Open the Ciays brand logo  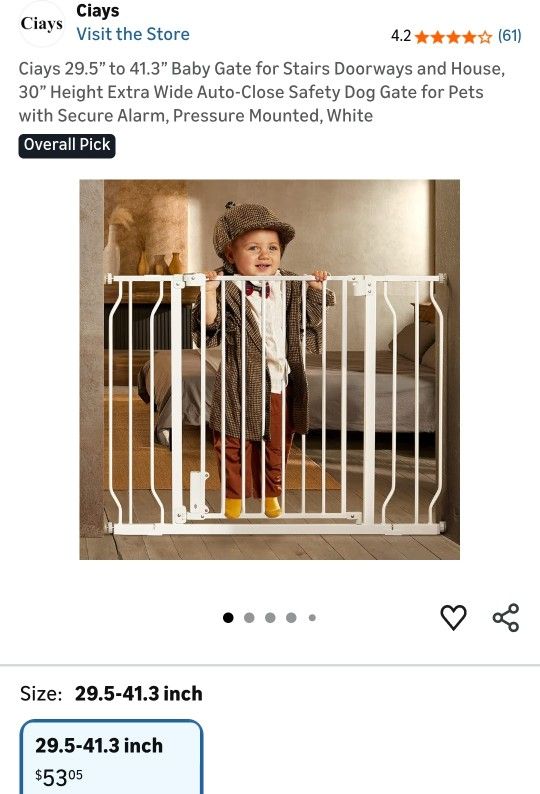[x=42, y=24]
